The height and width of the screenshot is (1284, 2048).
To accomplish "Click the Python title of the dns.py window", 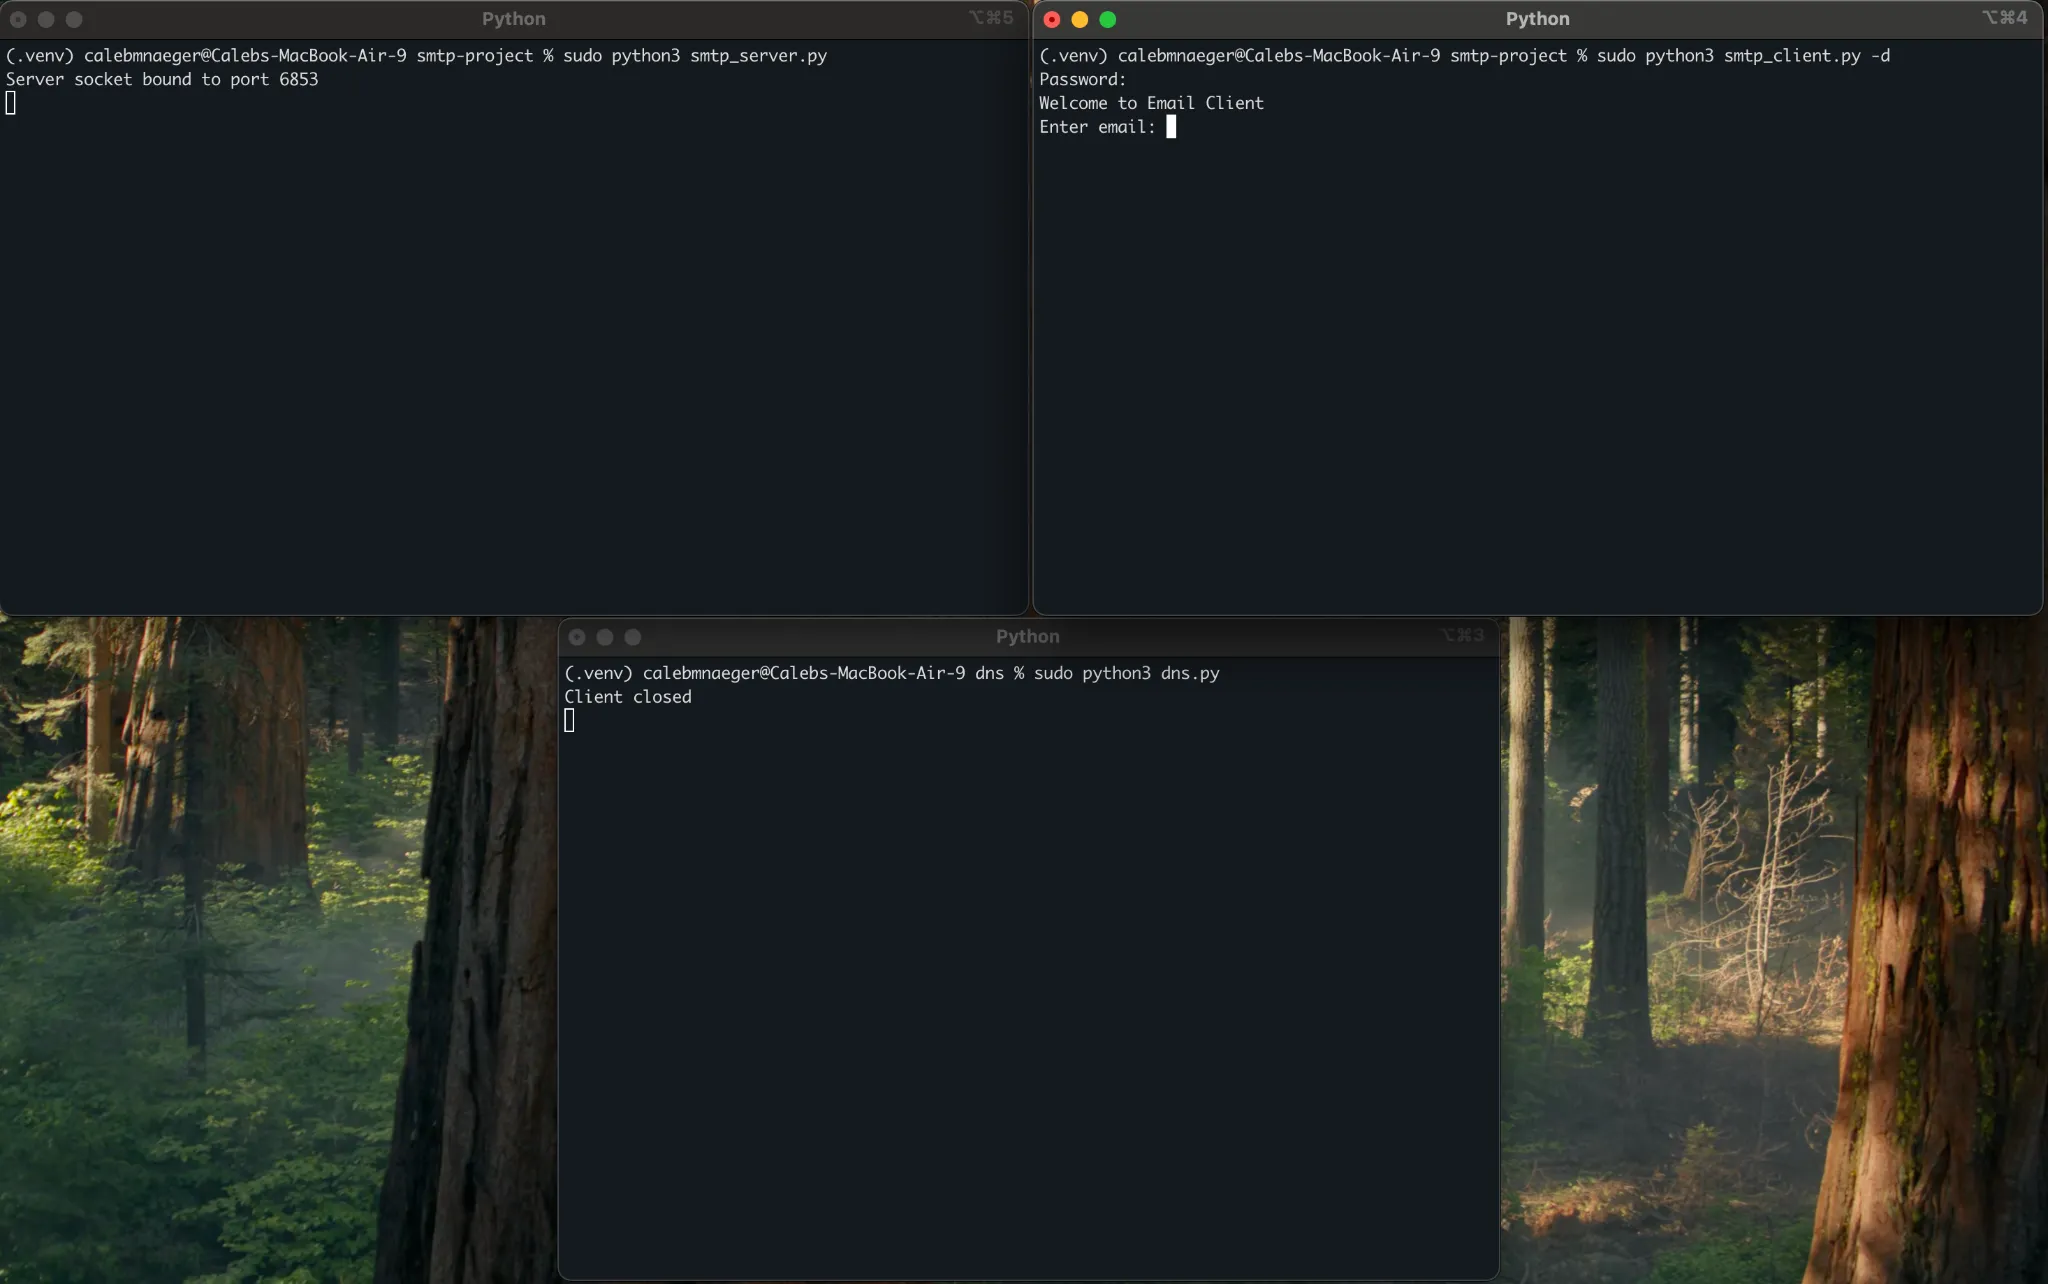I will click(1028, 637).
